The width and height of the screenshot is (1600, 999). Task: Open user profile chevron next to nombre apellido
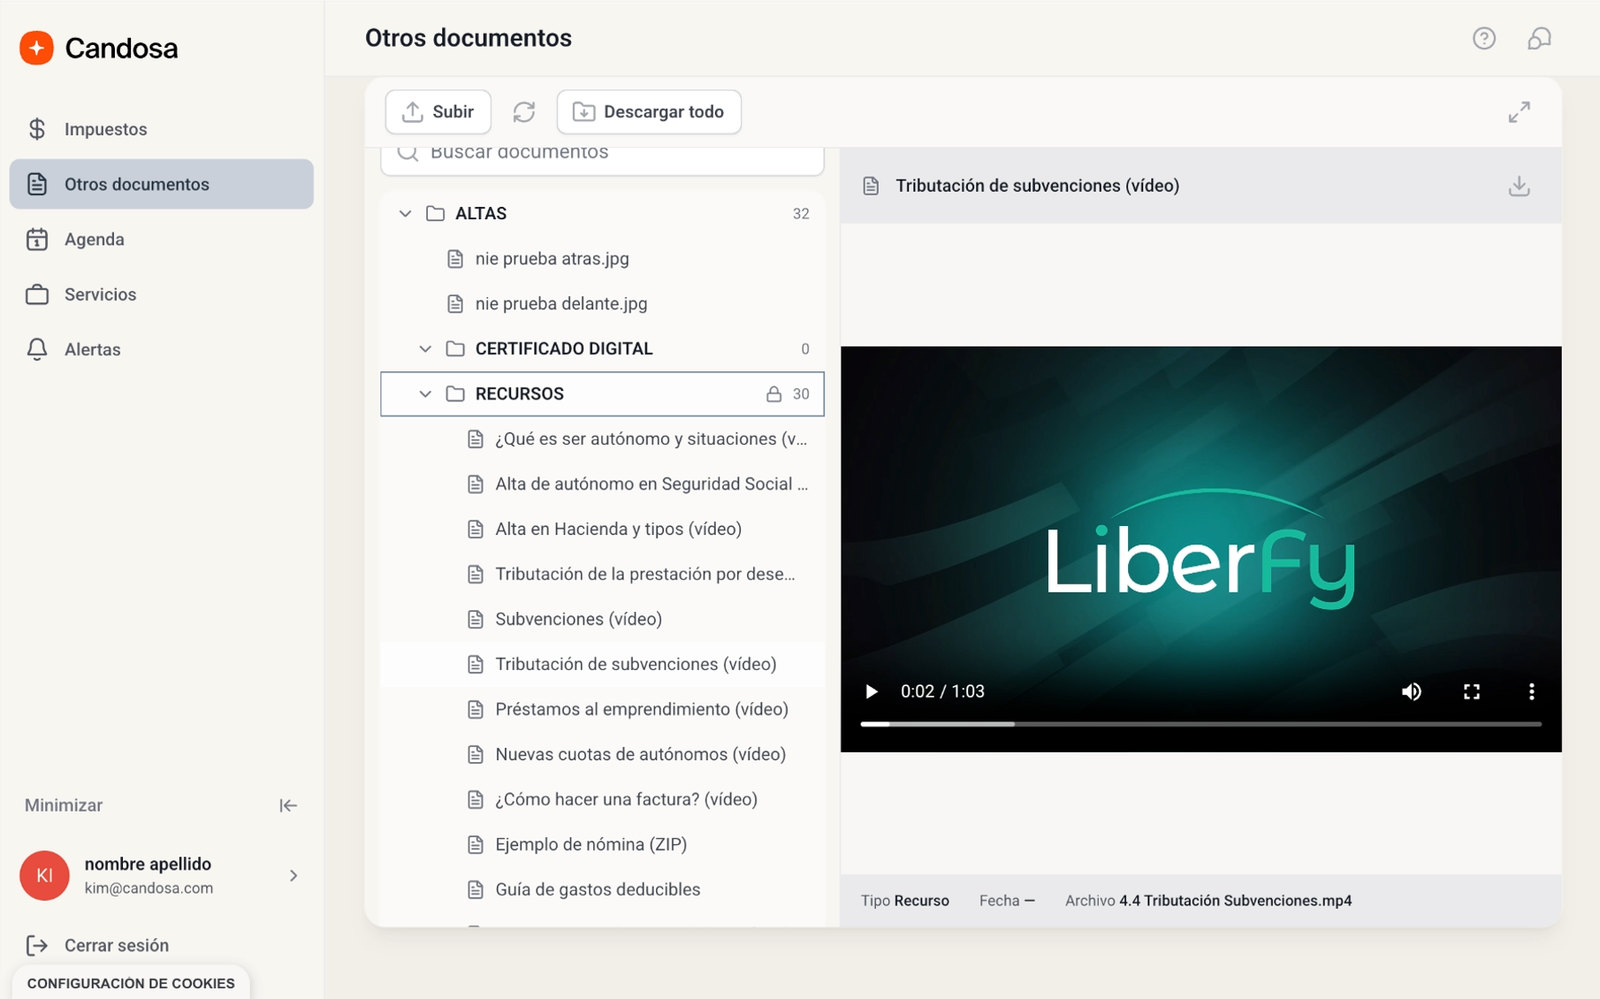tap(293, 875)
